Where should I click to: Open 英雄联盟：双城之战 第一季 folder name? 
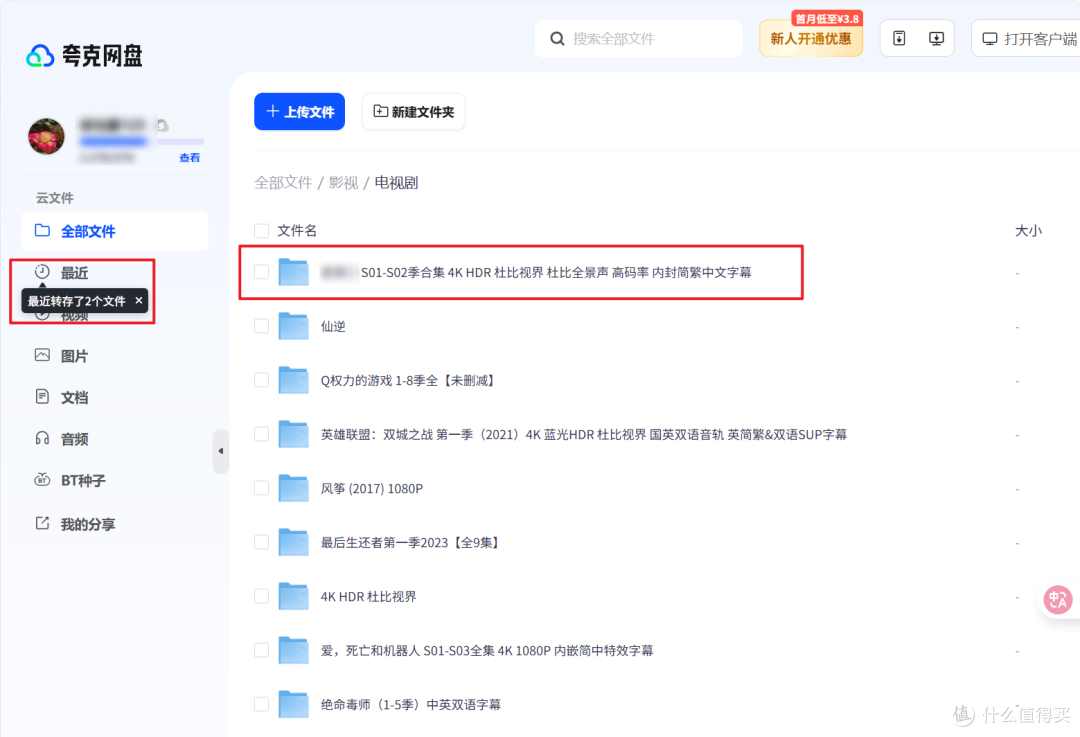click(x=583, y=435)
